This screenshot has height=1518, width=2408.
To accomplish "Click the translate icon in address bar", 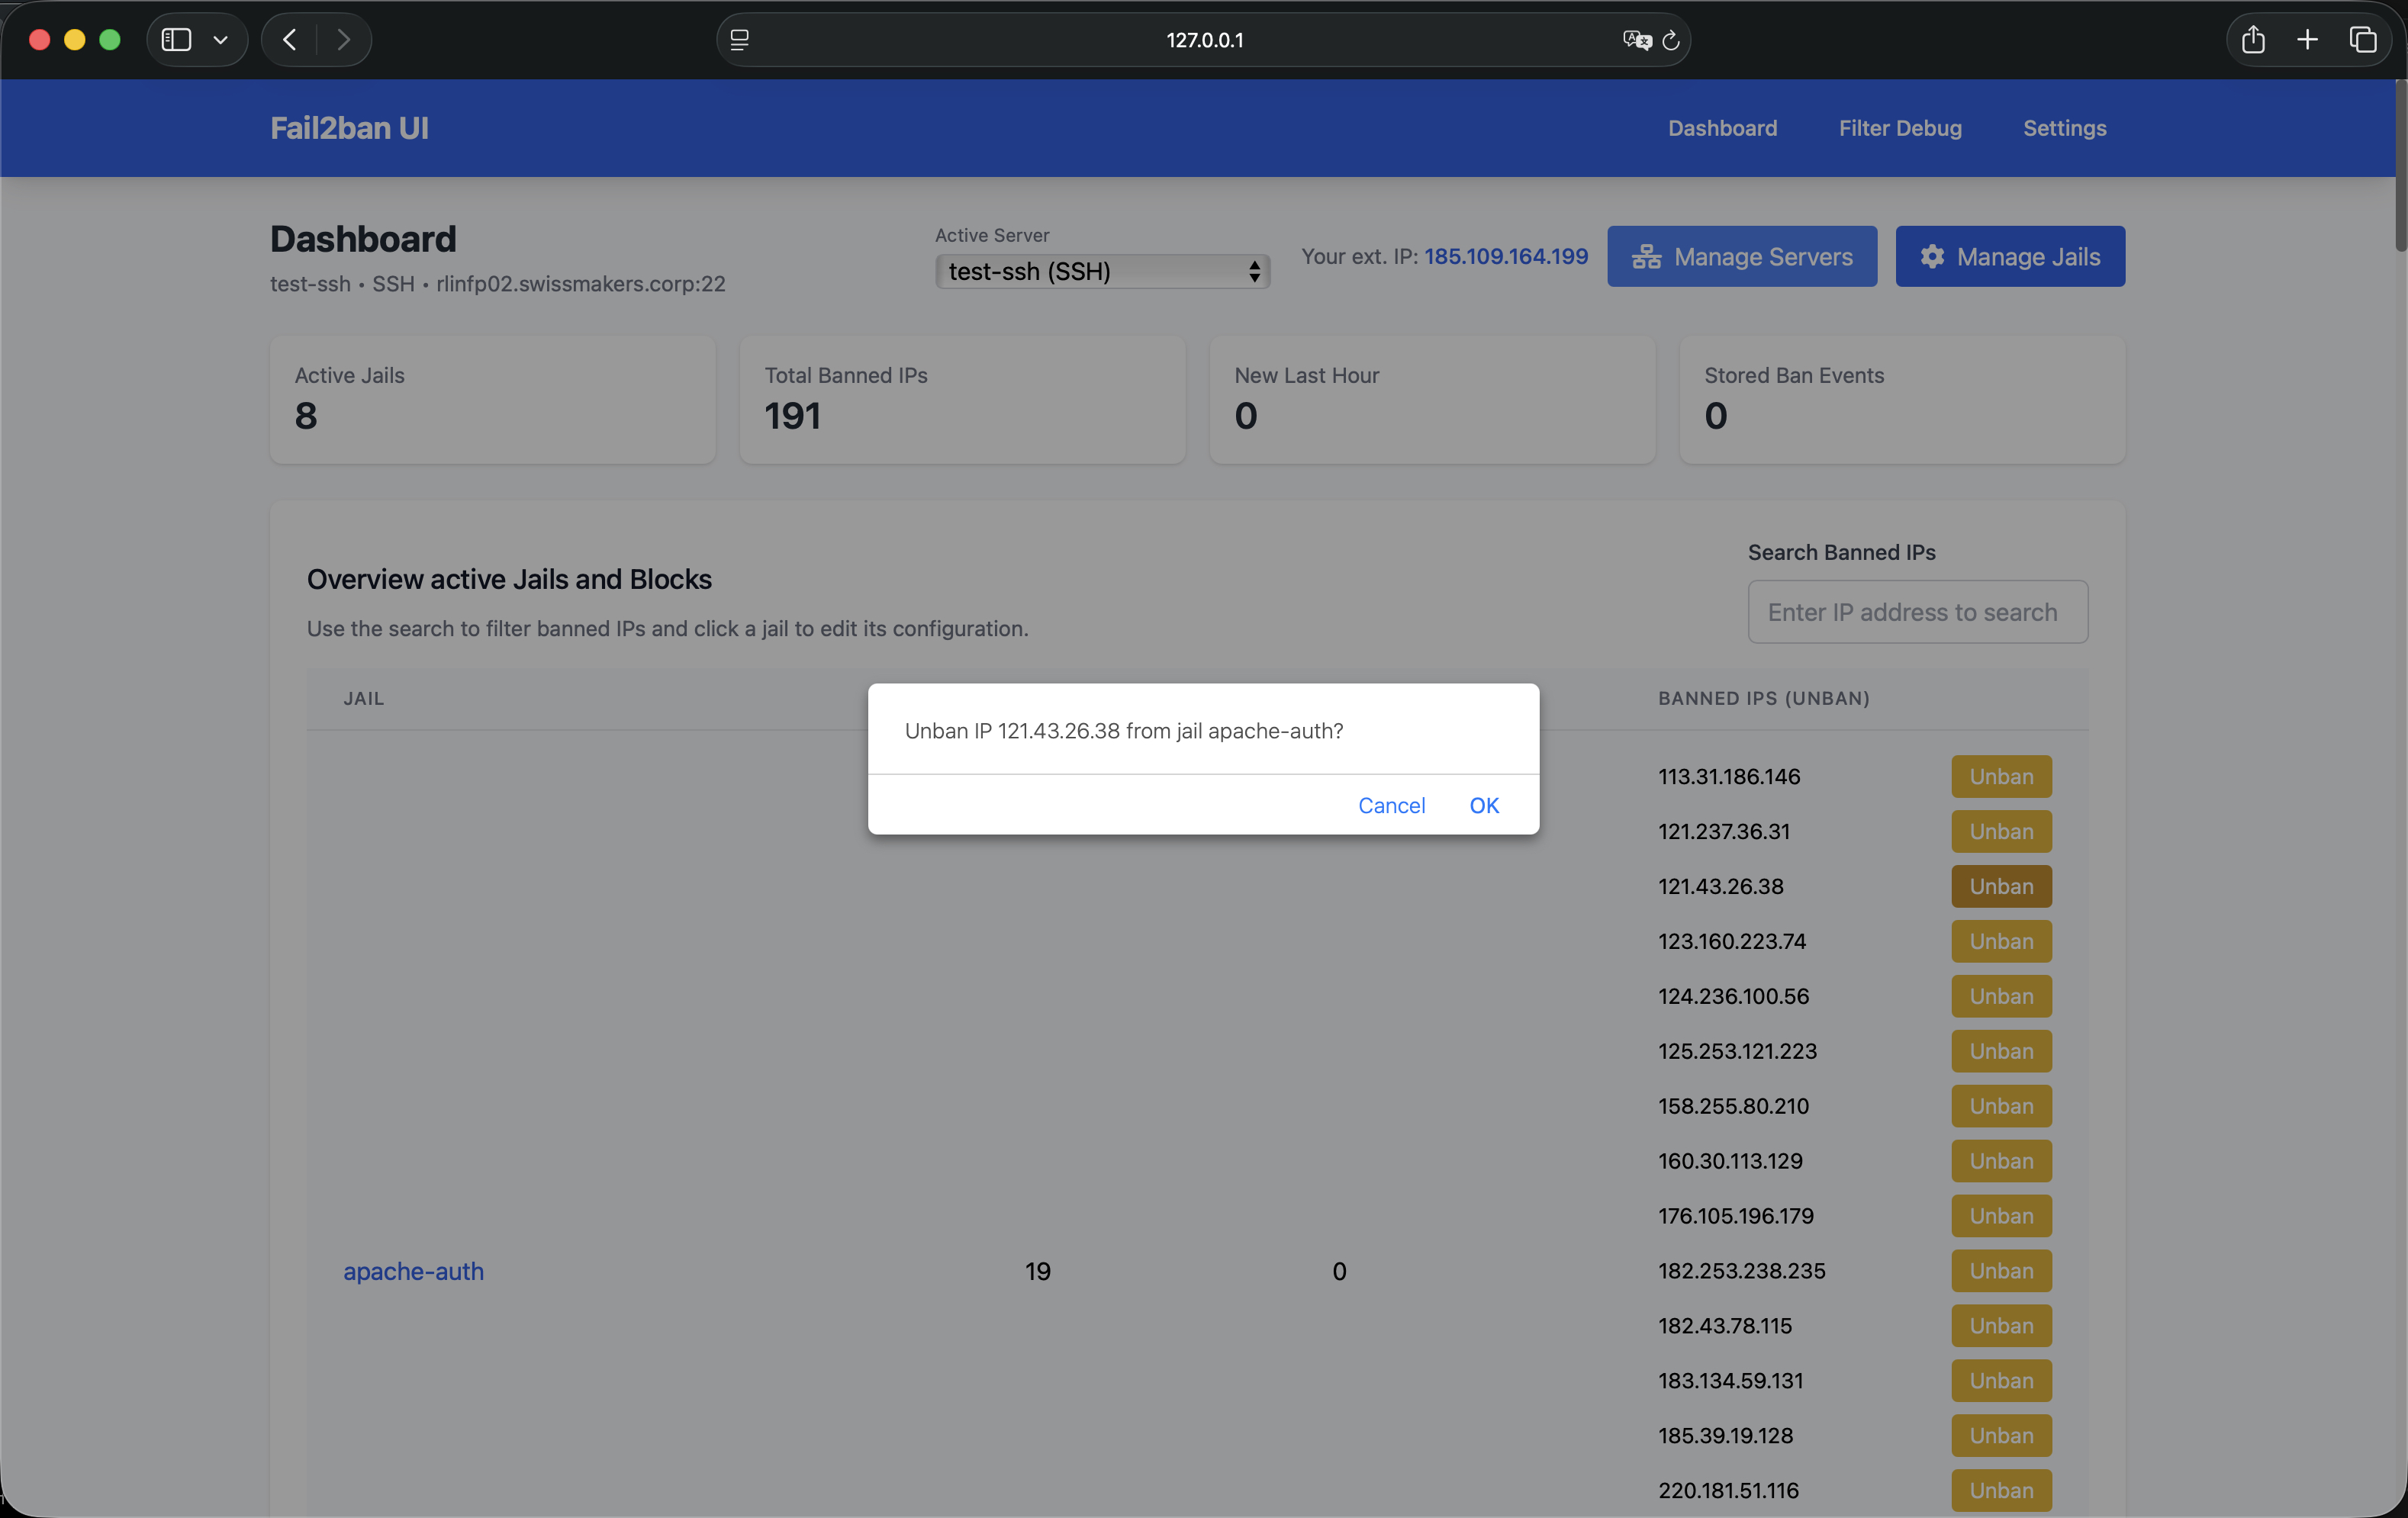I will [1636, 40].
